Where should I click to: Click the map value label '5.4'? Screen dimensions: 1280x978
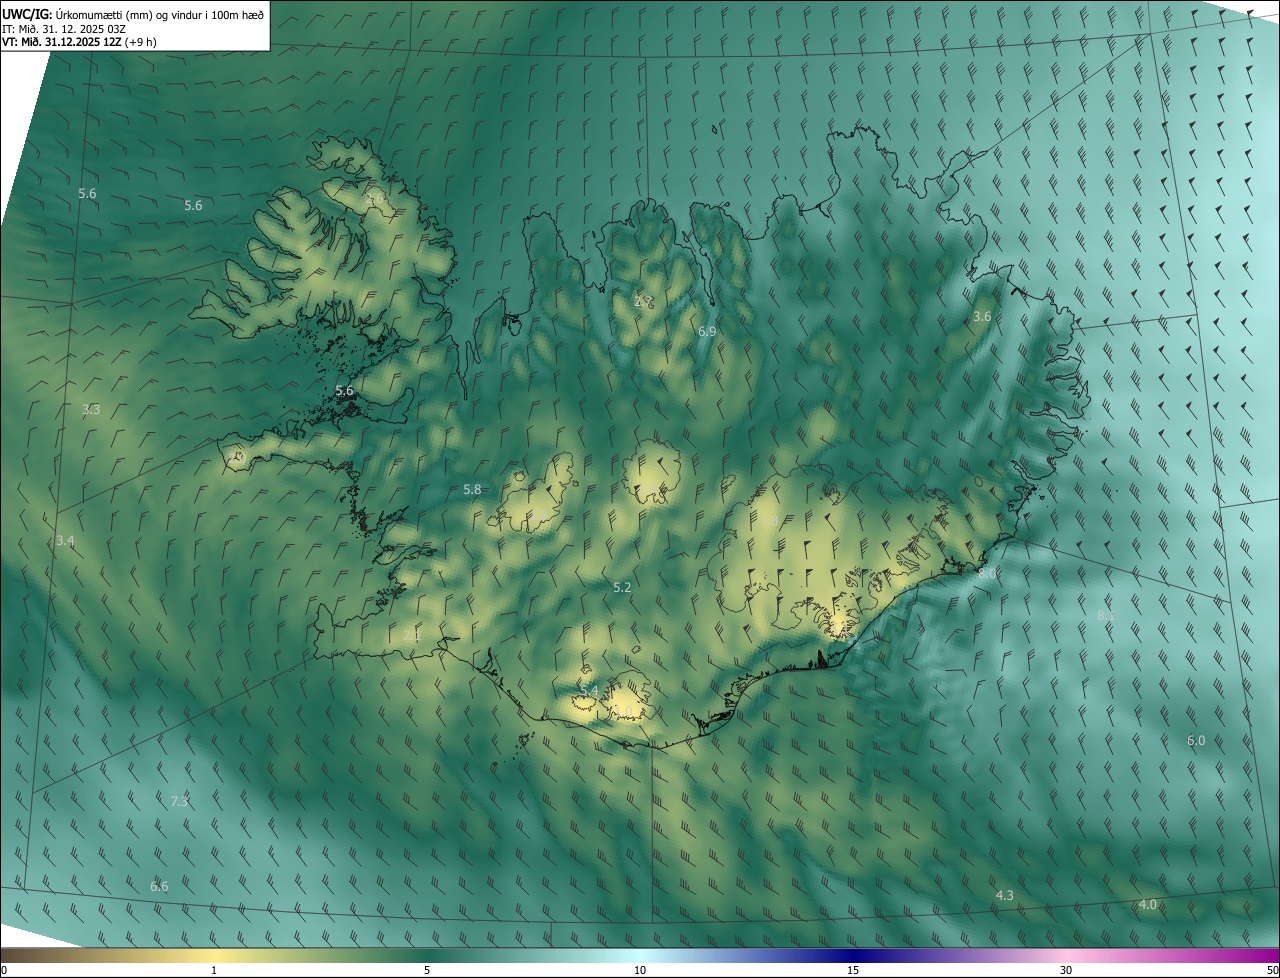coord(589,691)
